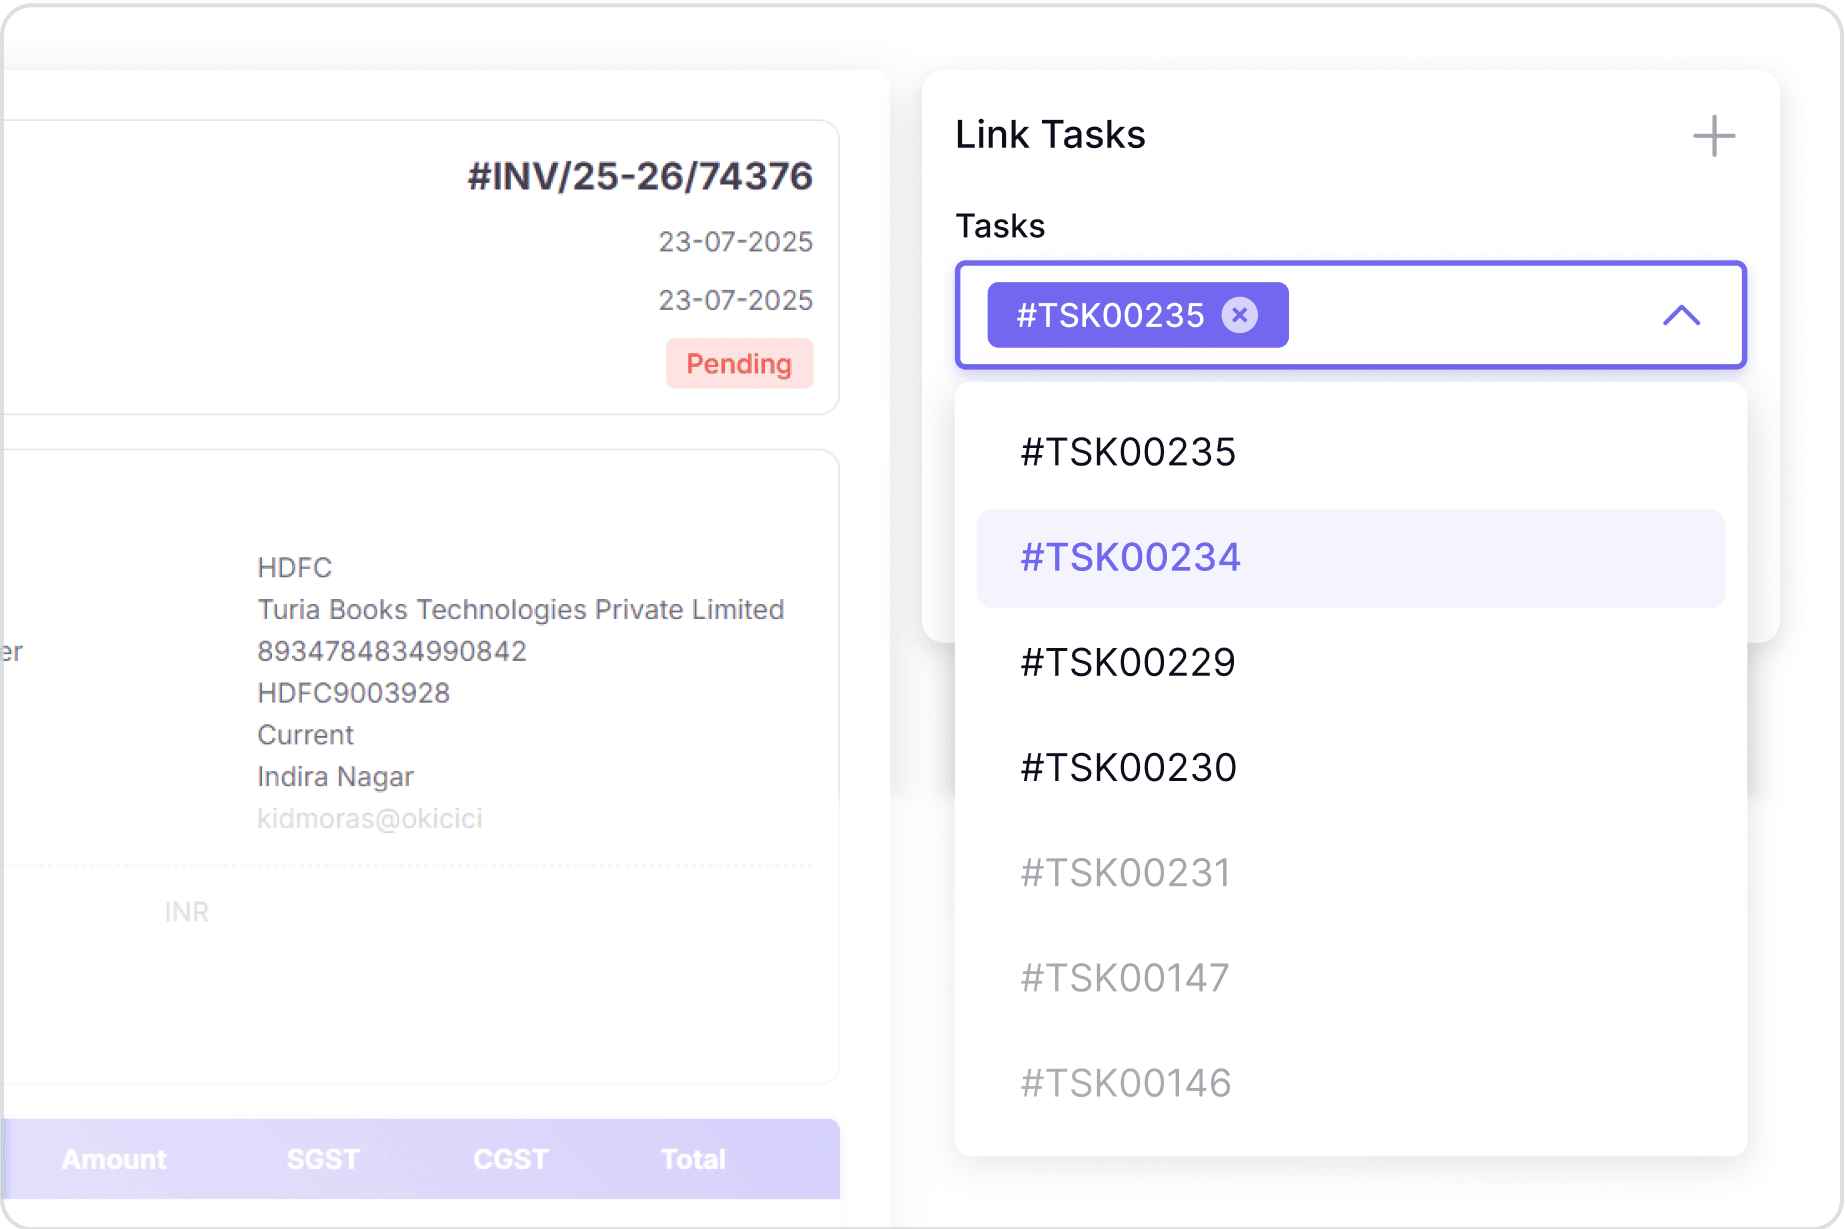The image size is (1845, 1229).
Task: Focus the Tasks multi-select input field
Action: click(1470, 316)
